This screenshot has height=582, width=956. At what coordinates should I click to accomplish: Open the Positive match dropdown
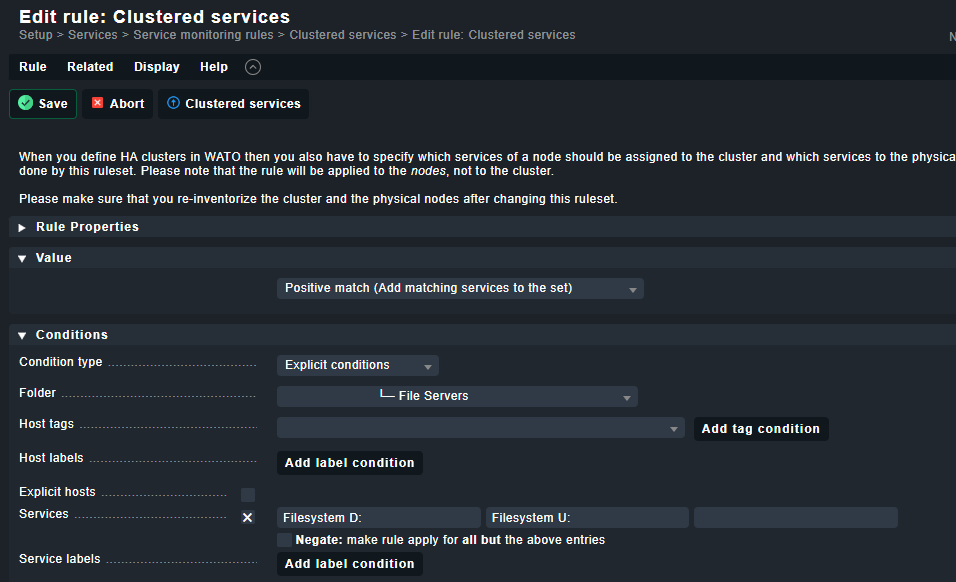pyautogui.click(x=459, y=288)
